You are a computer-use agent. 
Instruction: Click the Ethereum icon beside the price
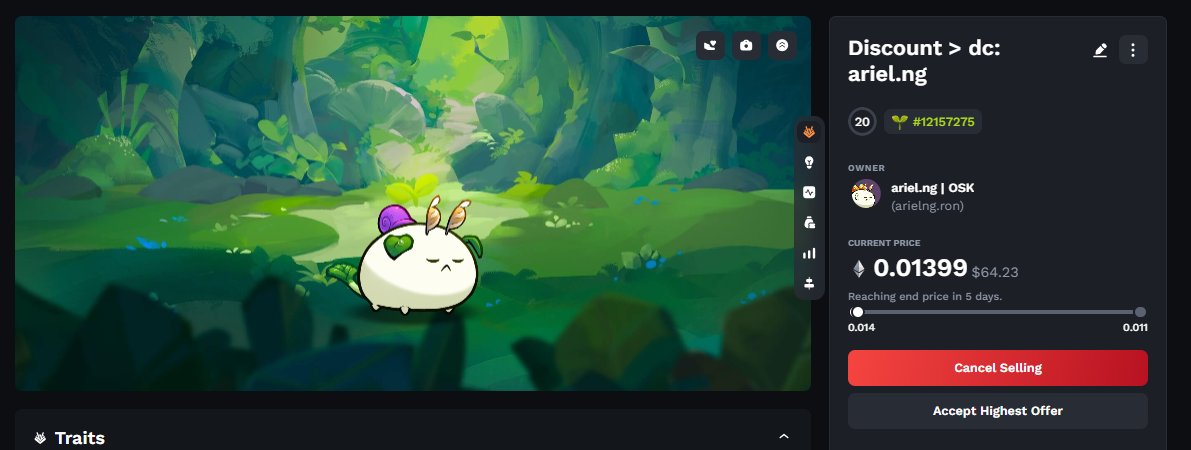pyautogui.click(x=858, y=268)
